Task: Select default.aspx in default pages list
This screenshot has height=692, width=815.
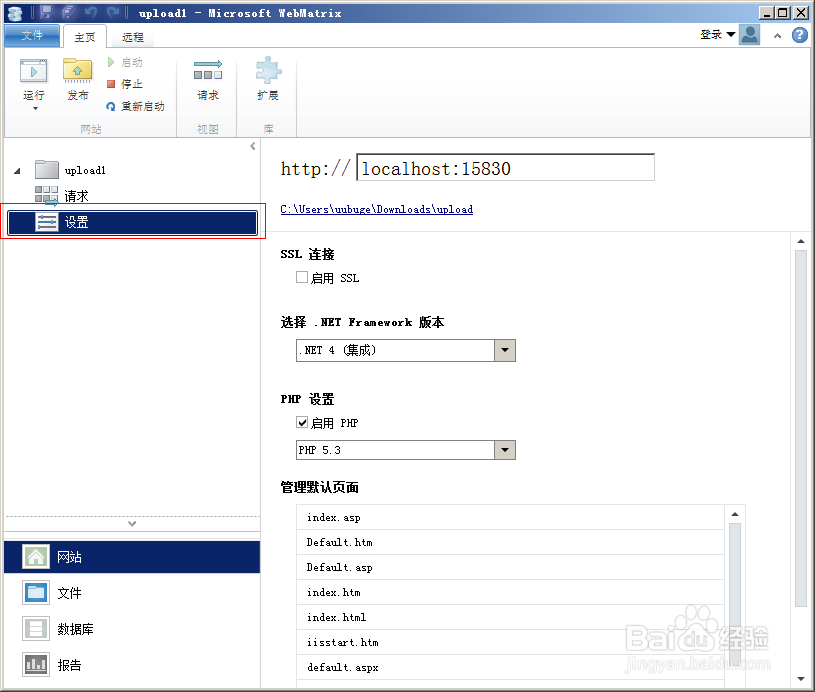Action: (510, 667)
